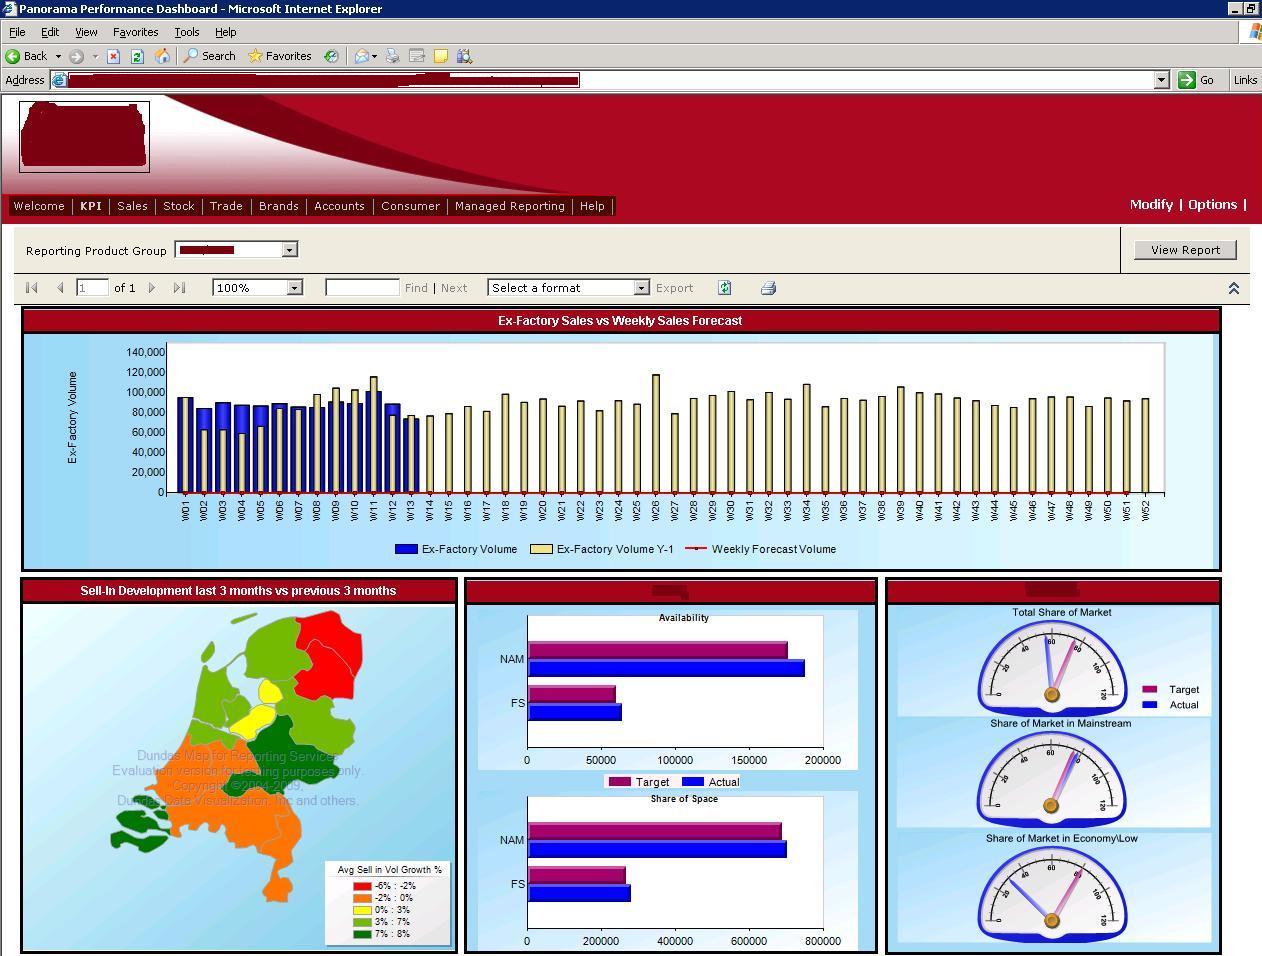
Task: Open the History icon in toolbar
Action: pyautogui.click(x=331, y=56)
